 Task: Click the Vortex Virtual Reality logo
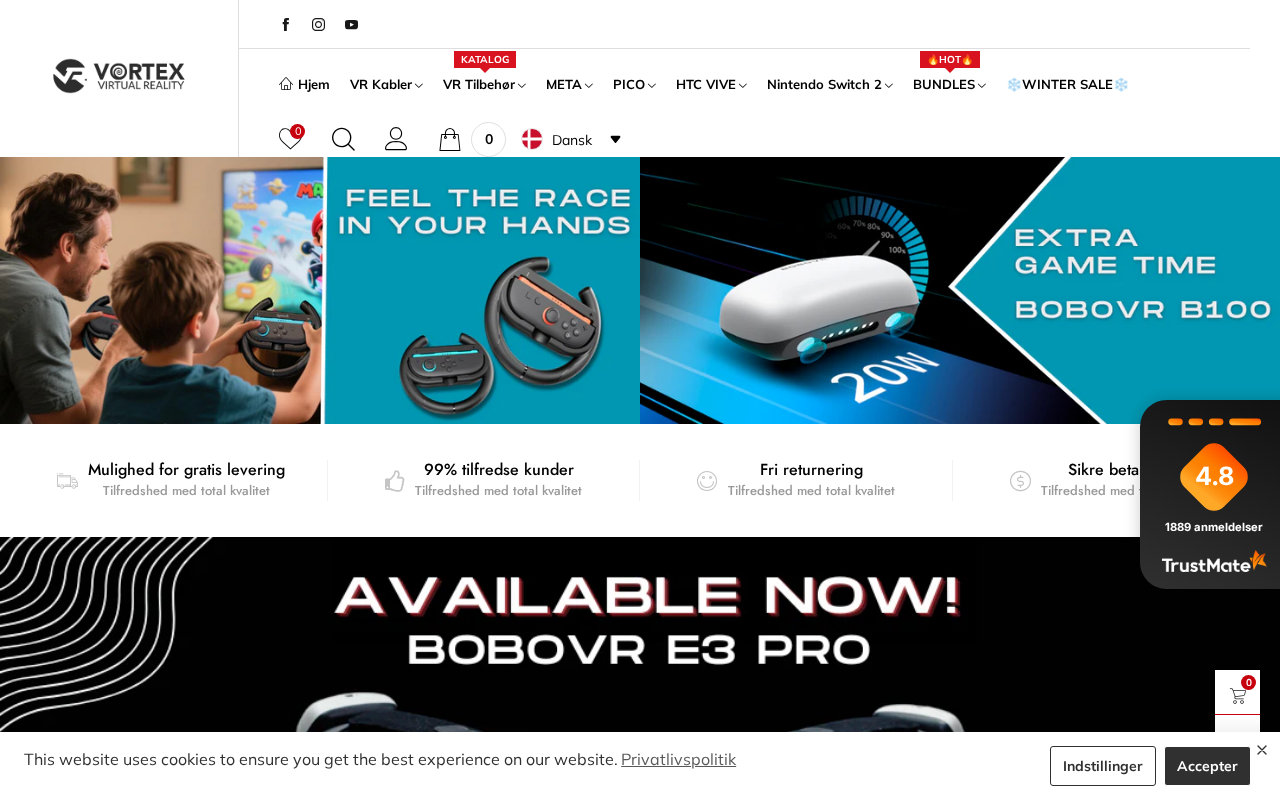pyautogui.click(x=119, y=76)
